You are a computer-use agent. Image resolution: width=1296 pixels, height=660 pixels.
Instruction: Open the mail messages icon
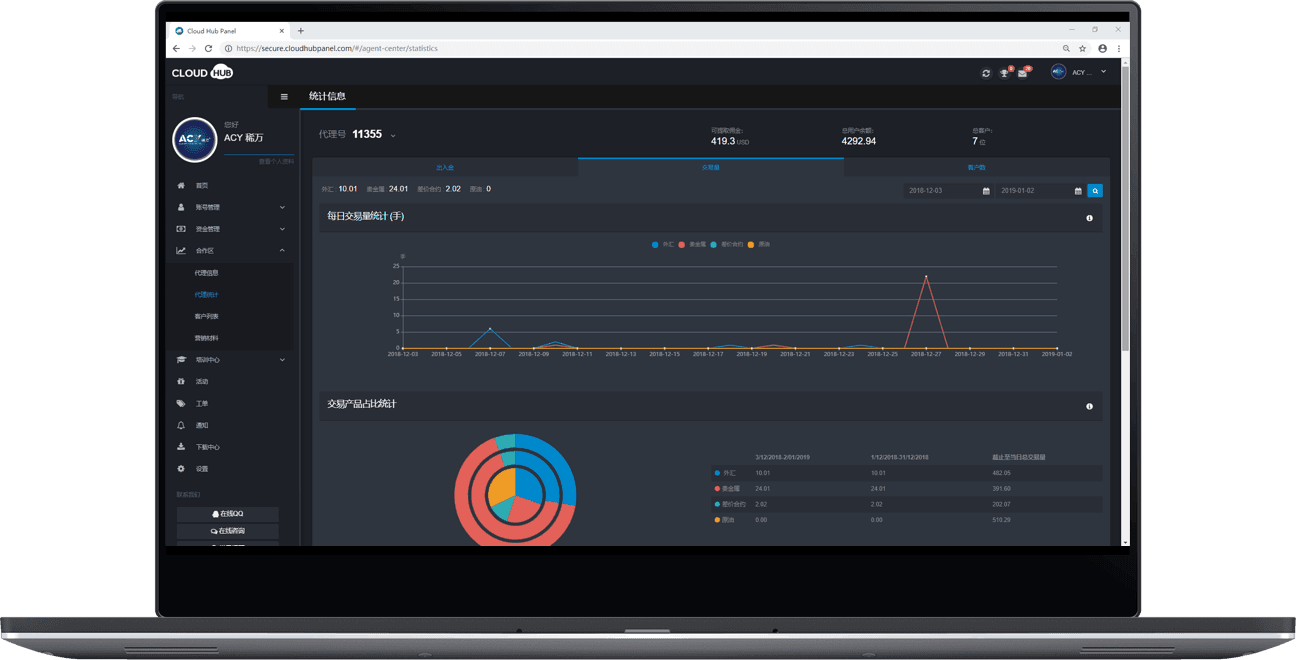1022,73
